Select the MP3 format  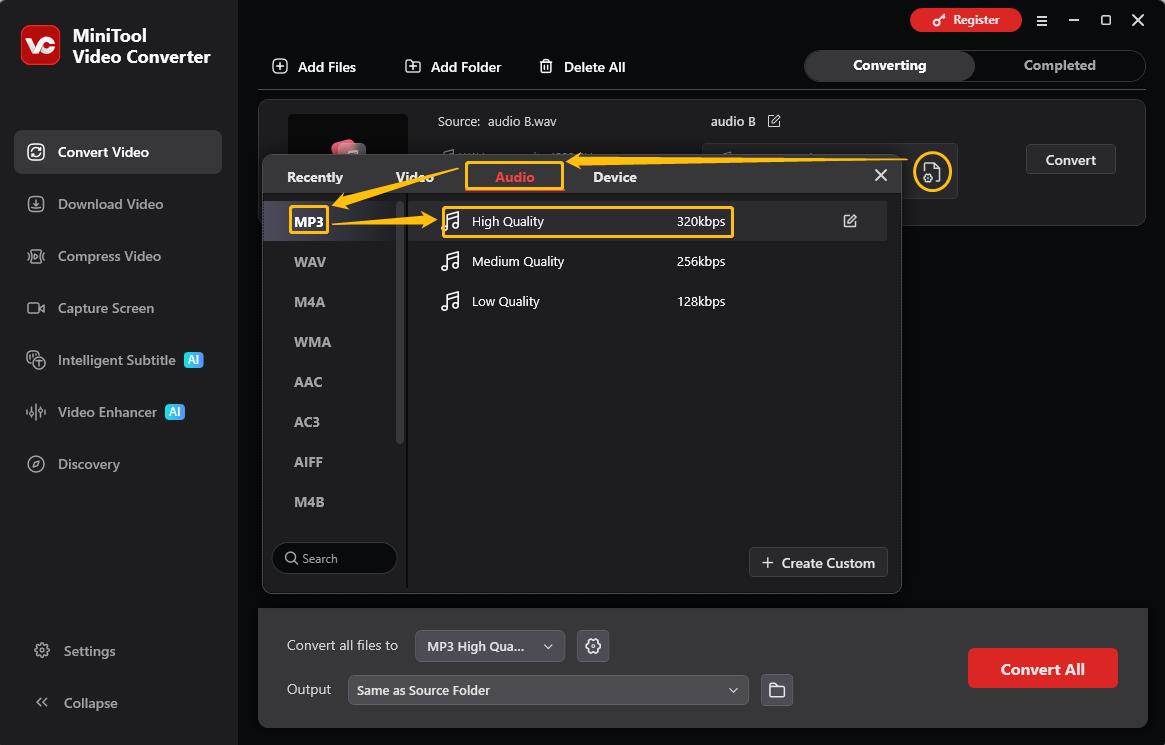pos(308,221)
